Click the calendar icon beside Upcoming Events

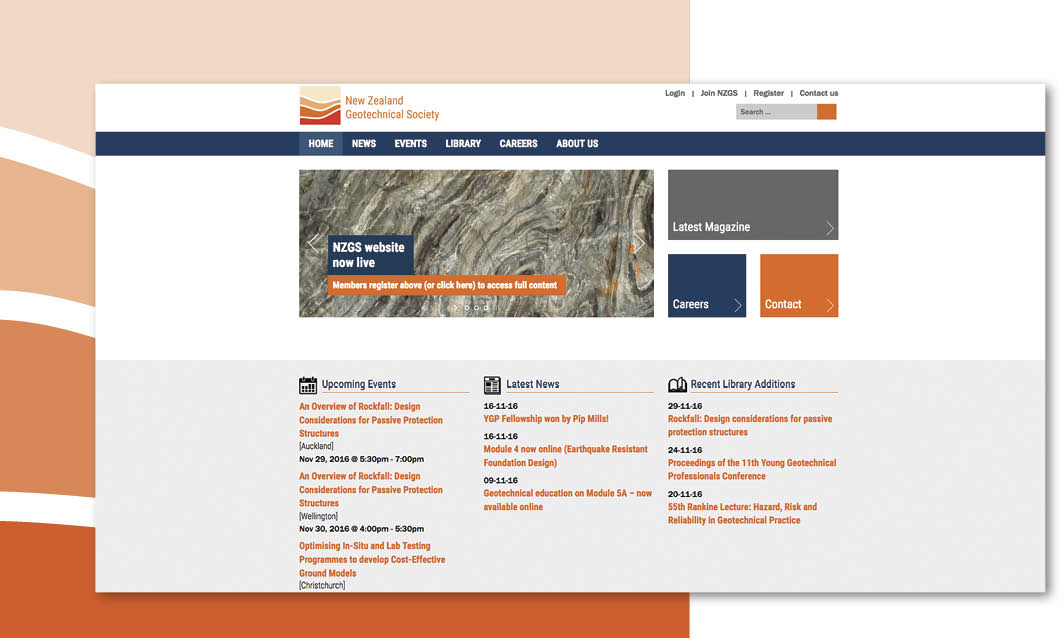pos(308,385)
